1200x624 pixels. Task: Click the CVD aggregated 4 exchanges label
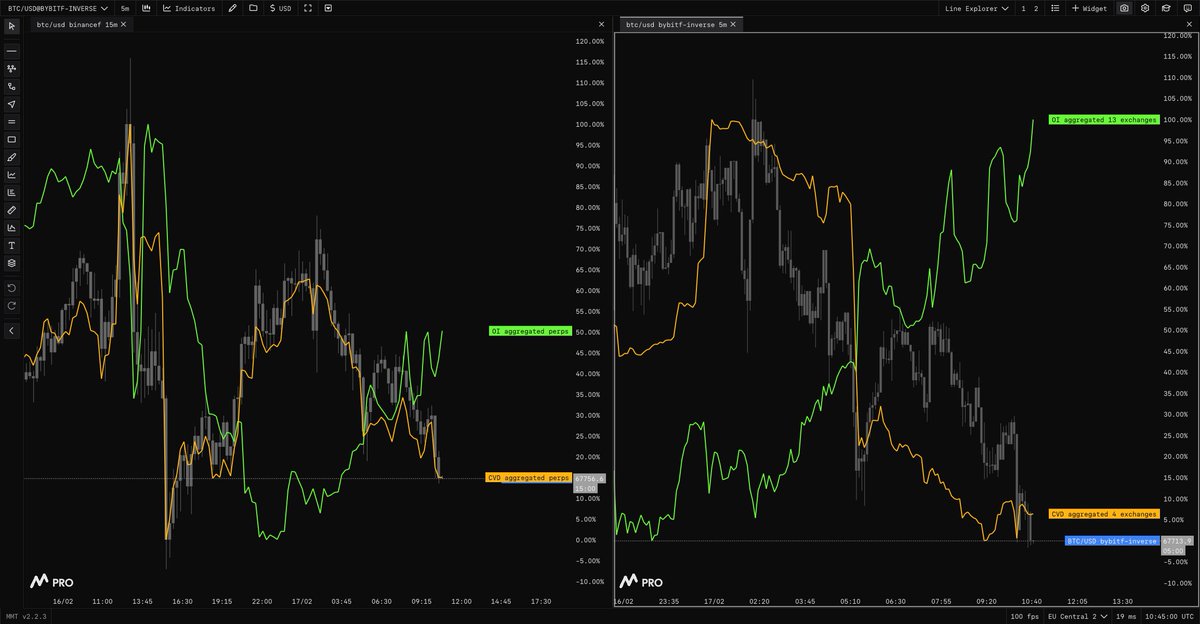coord(1103,514)
